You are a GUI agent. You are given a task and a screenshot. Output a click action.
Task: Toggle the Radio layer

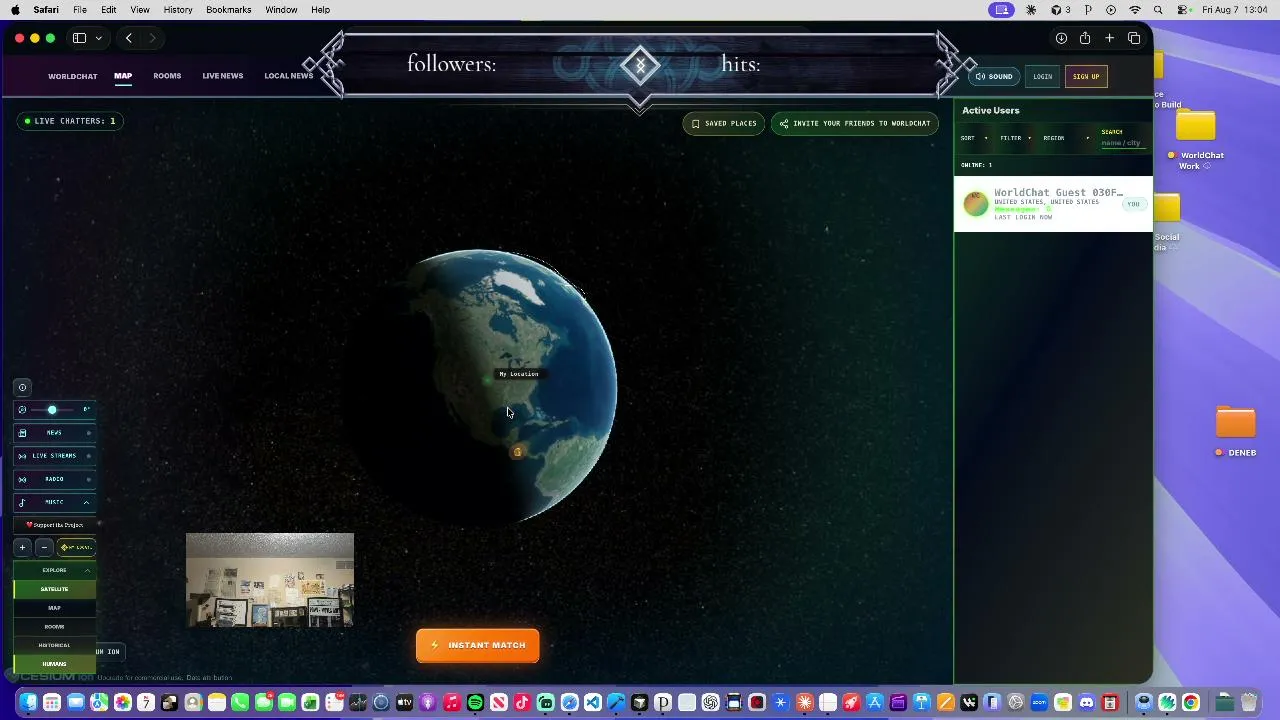[x=54, y=479]
